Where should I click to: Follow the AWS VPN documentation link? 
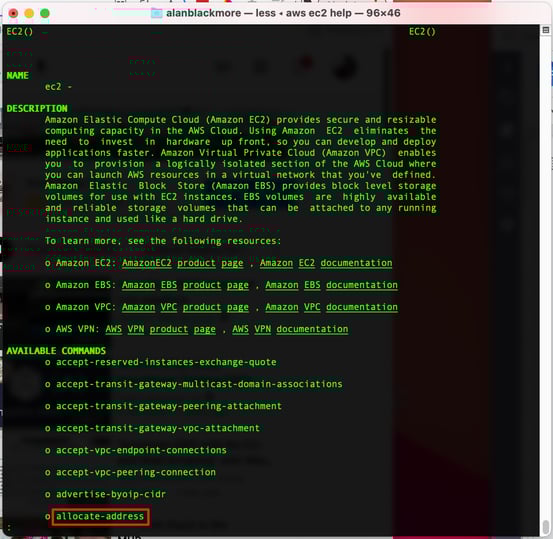[x=290, y=329]
